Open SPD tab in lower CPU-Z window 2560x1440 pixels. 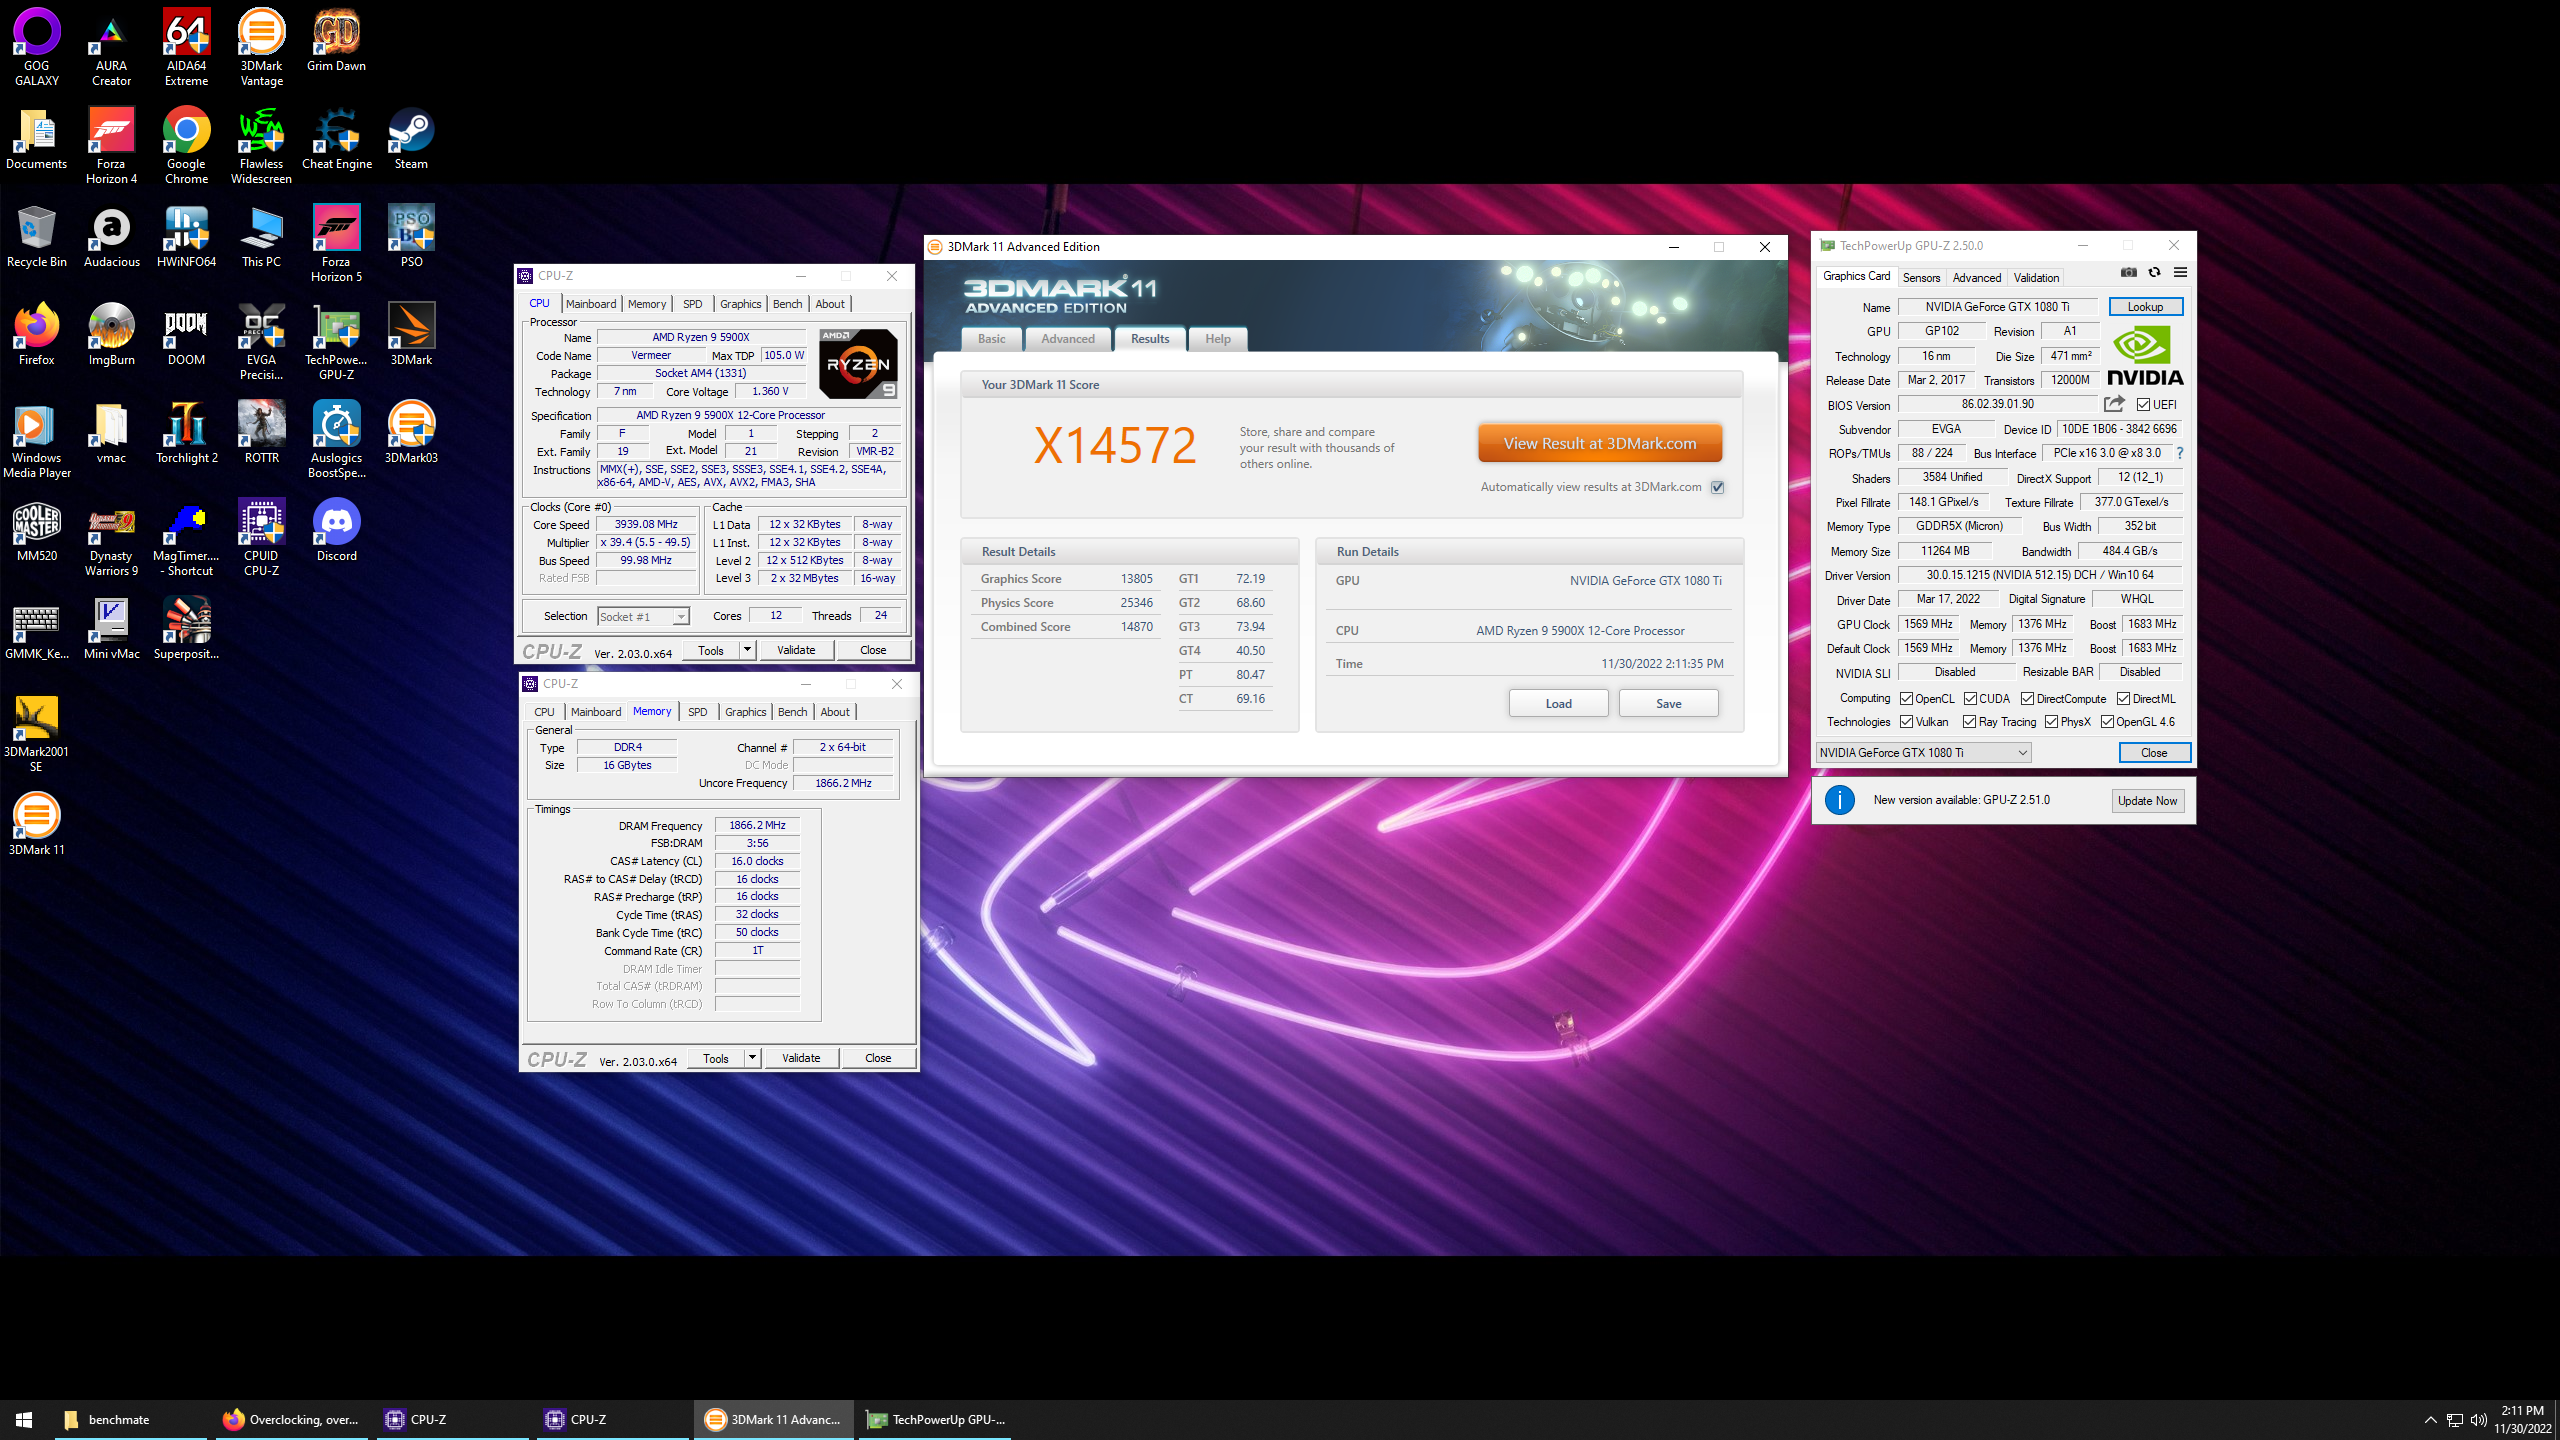pyautogui.click(x=698, y=712)
